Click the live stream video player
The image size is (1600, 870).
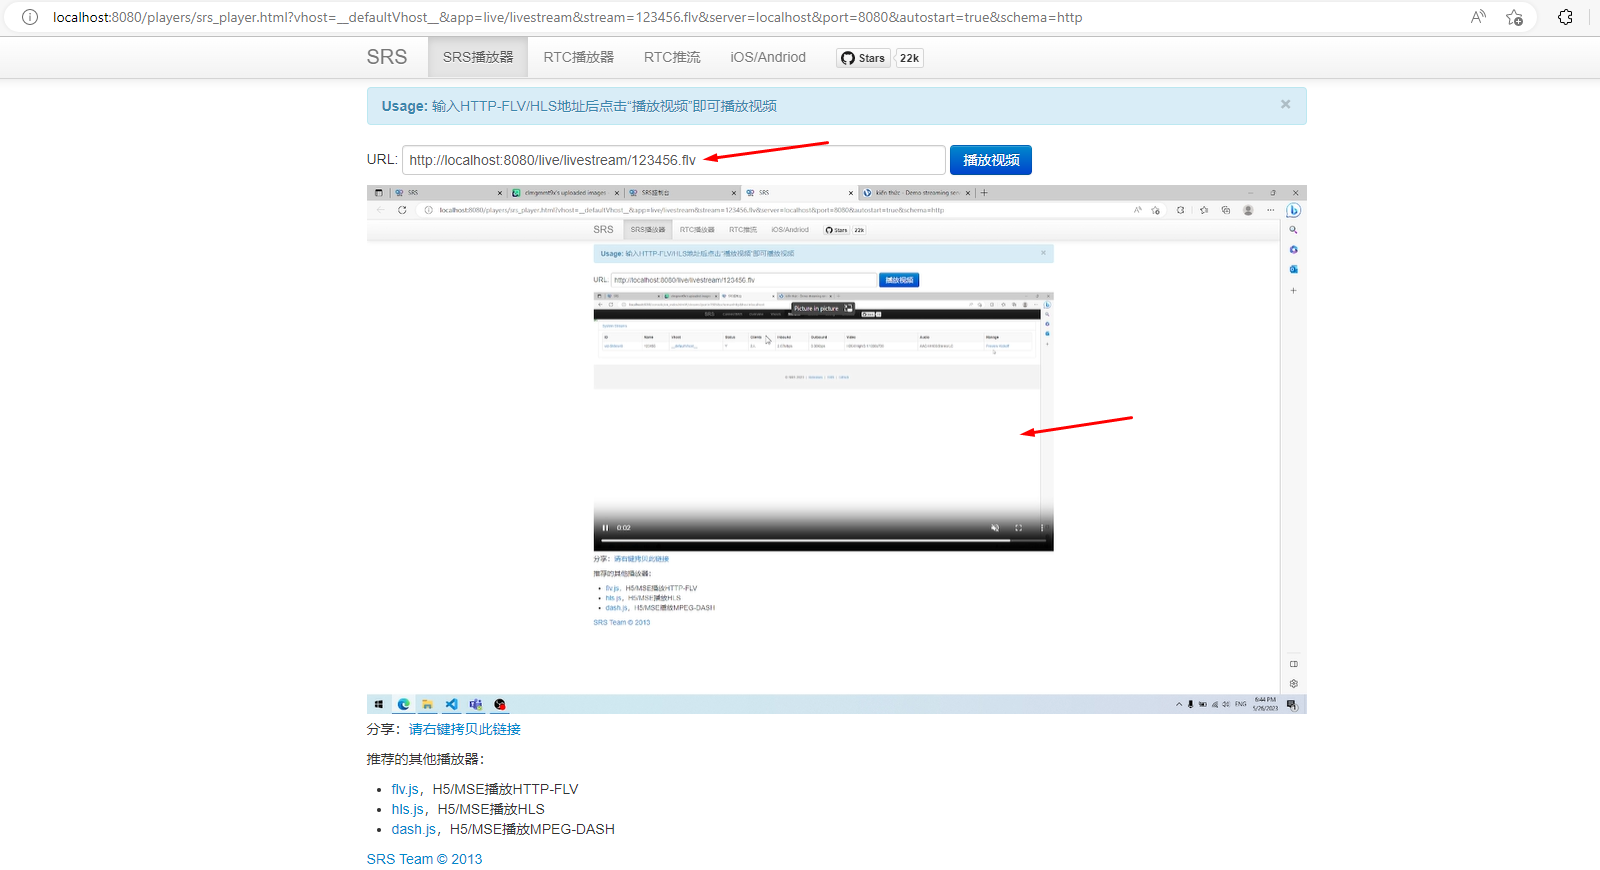click(x=837, y=449)
